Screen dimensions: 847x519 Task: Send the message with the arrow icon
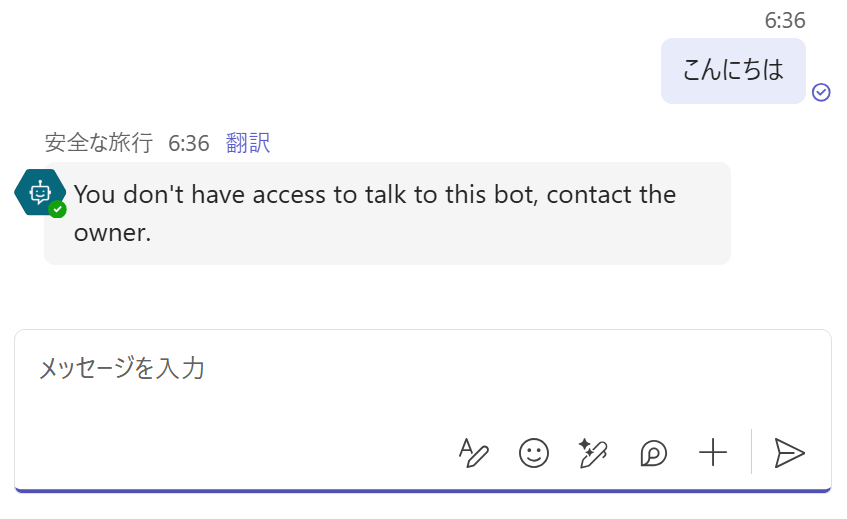tap(789, 453)
